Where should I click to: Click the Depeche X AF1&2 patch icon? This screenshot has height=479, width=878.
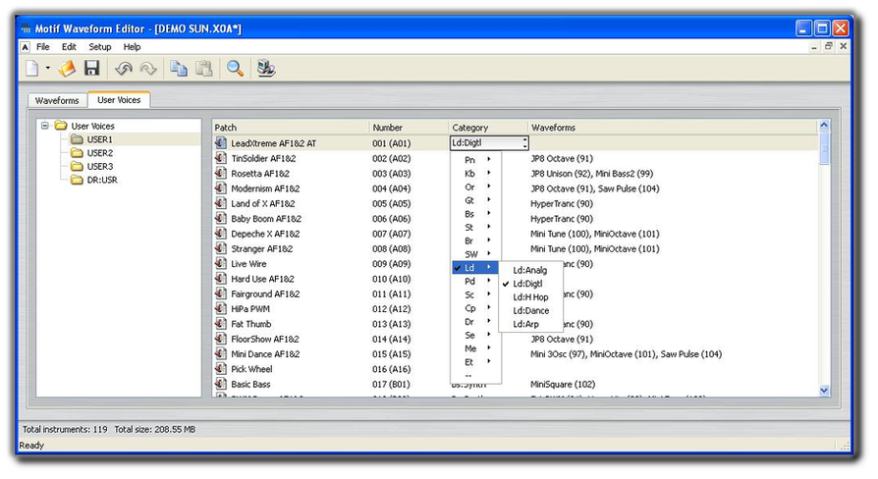[221, 234]
